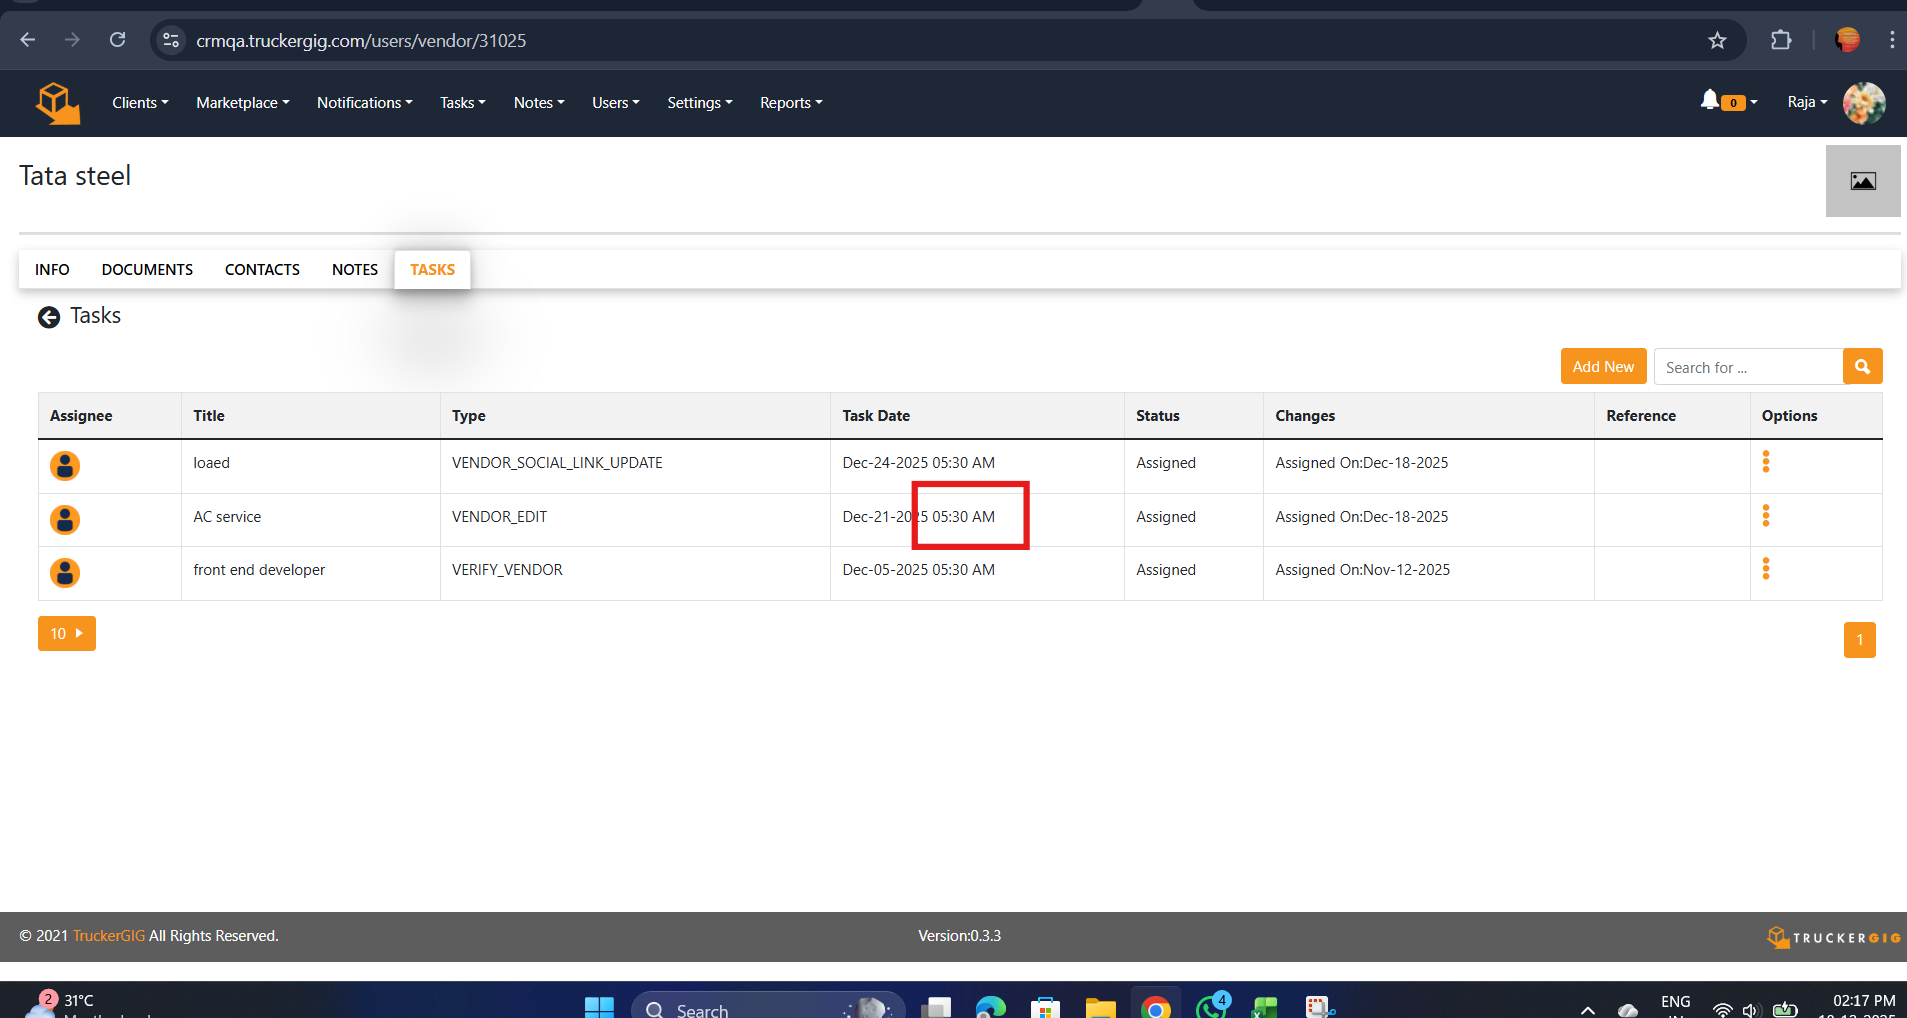The width and height of the screenshot is (1907, 1018).
Task: Open the page size 10 dropdown
Action: click(67, 634)
